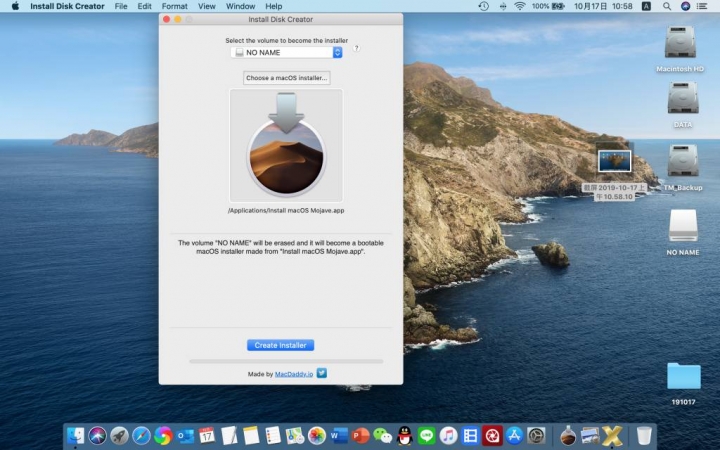Click the battery 100% indicator

(x=548, y=6)
